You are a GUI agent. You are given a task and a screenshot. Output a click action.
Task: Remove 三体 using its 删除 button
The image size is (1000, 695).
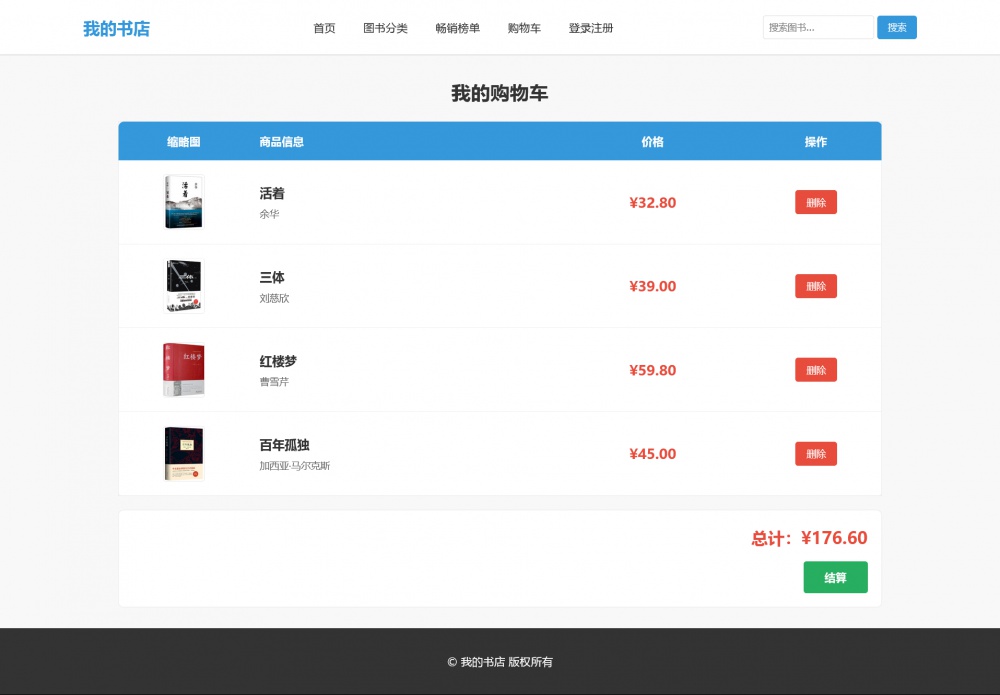click(815, 286)
